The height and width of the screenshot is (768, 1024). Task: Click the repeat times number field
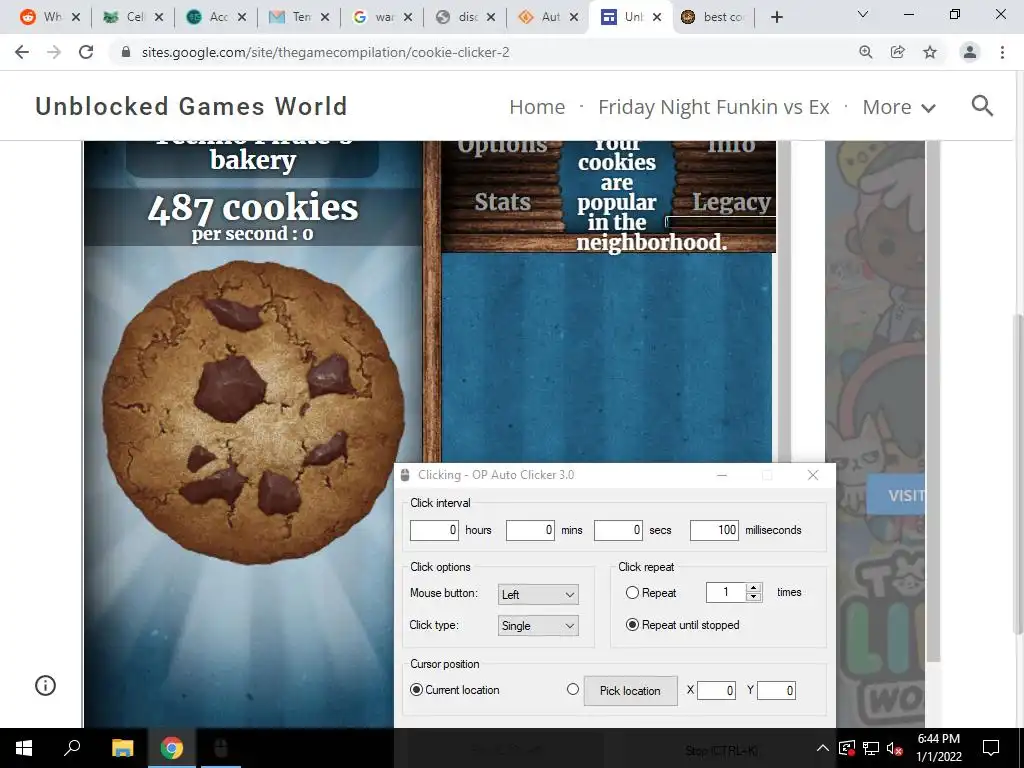(x=726, y=592)
